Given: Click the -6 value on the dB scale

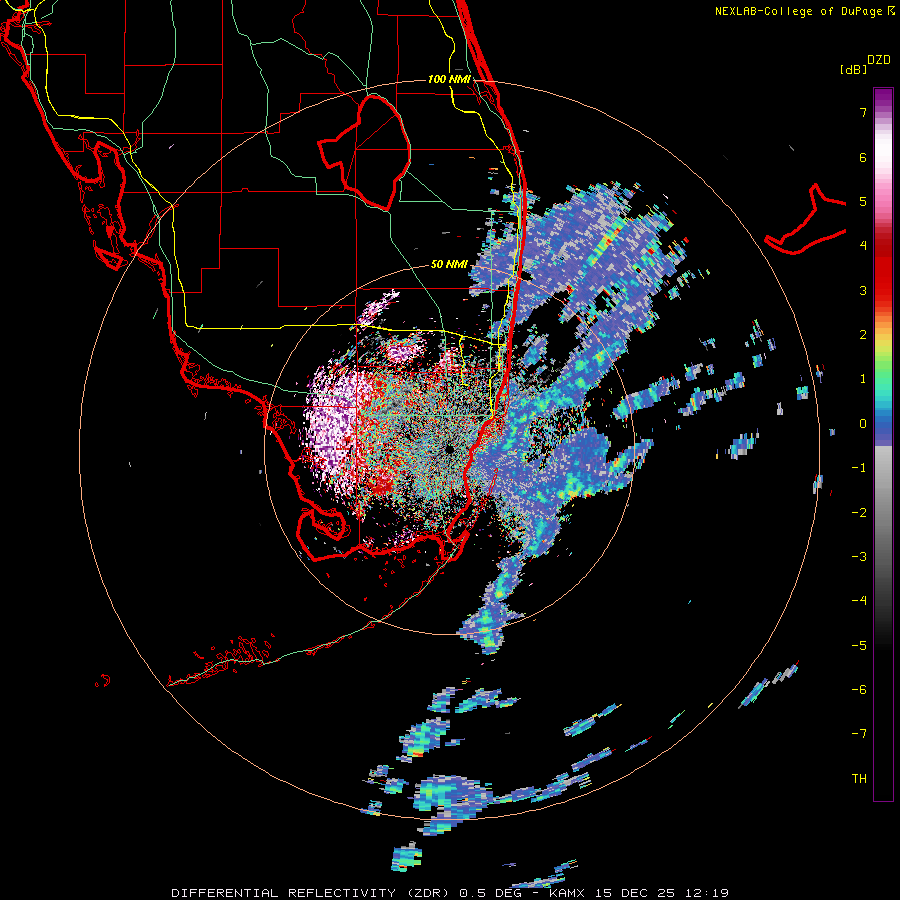Looking at the screenshot, I should point(859,689).
